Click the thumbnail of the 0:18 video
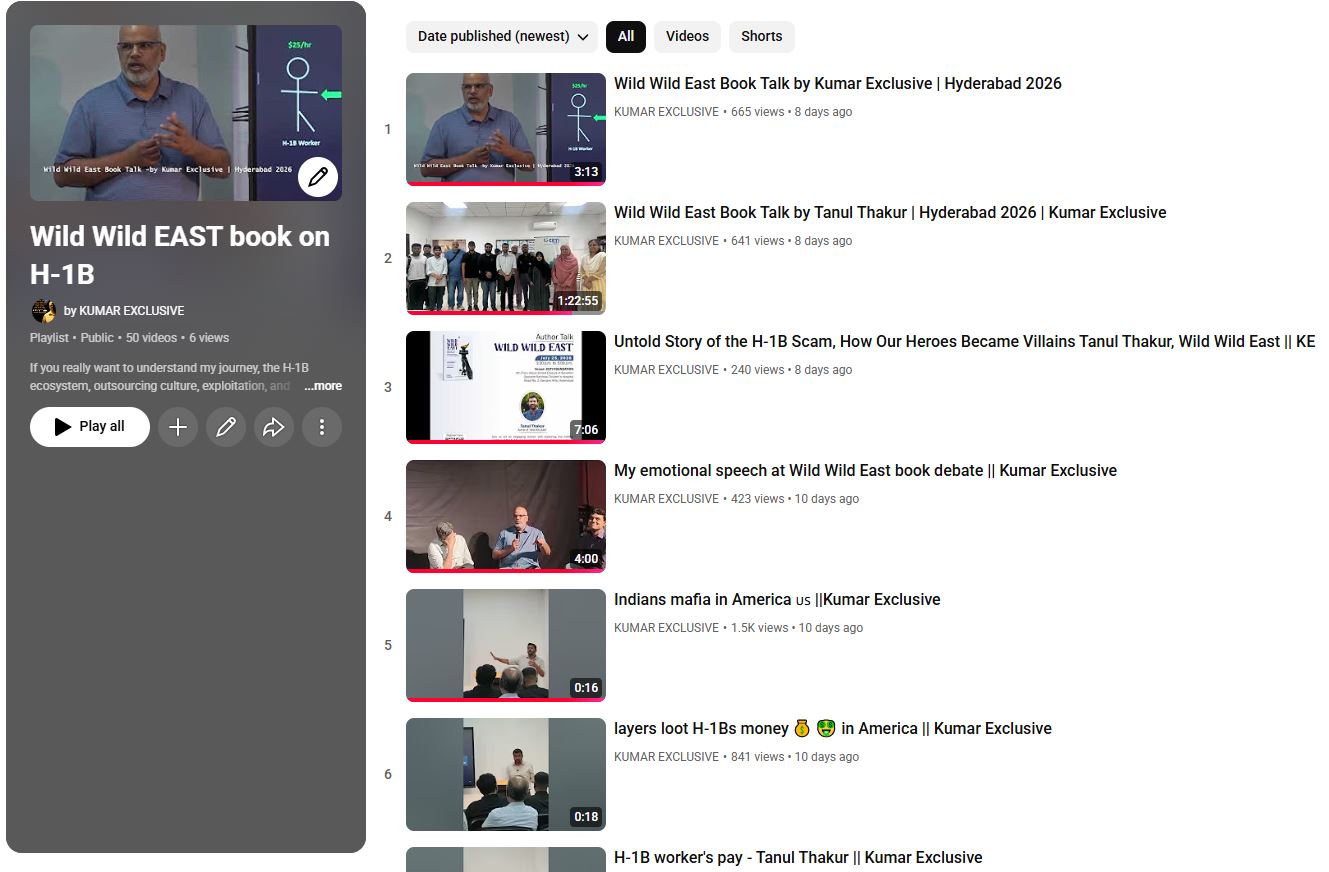 506,774
